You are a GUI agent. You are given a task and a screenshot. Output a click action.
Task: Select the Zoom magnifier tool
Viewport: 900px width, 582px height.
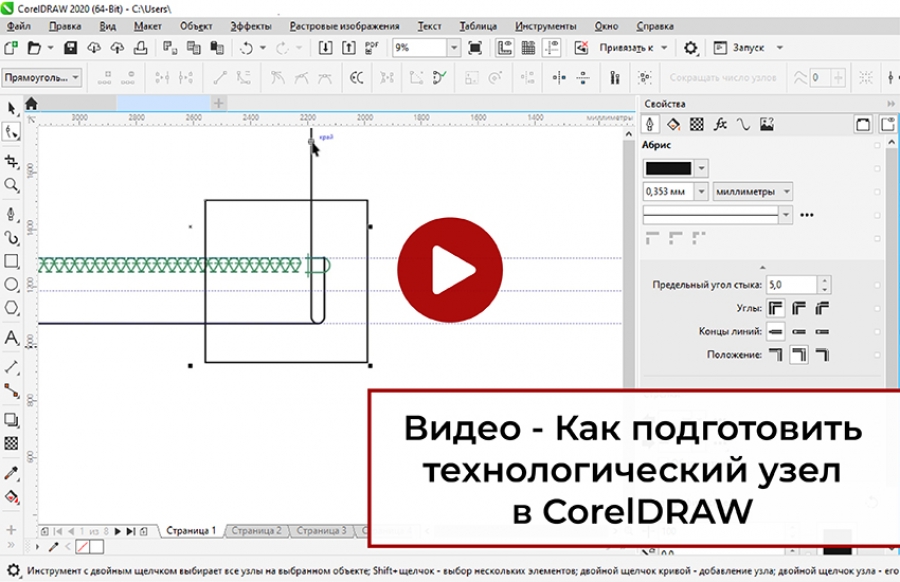pos(11,185)
